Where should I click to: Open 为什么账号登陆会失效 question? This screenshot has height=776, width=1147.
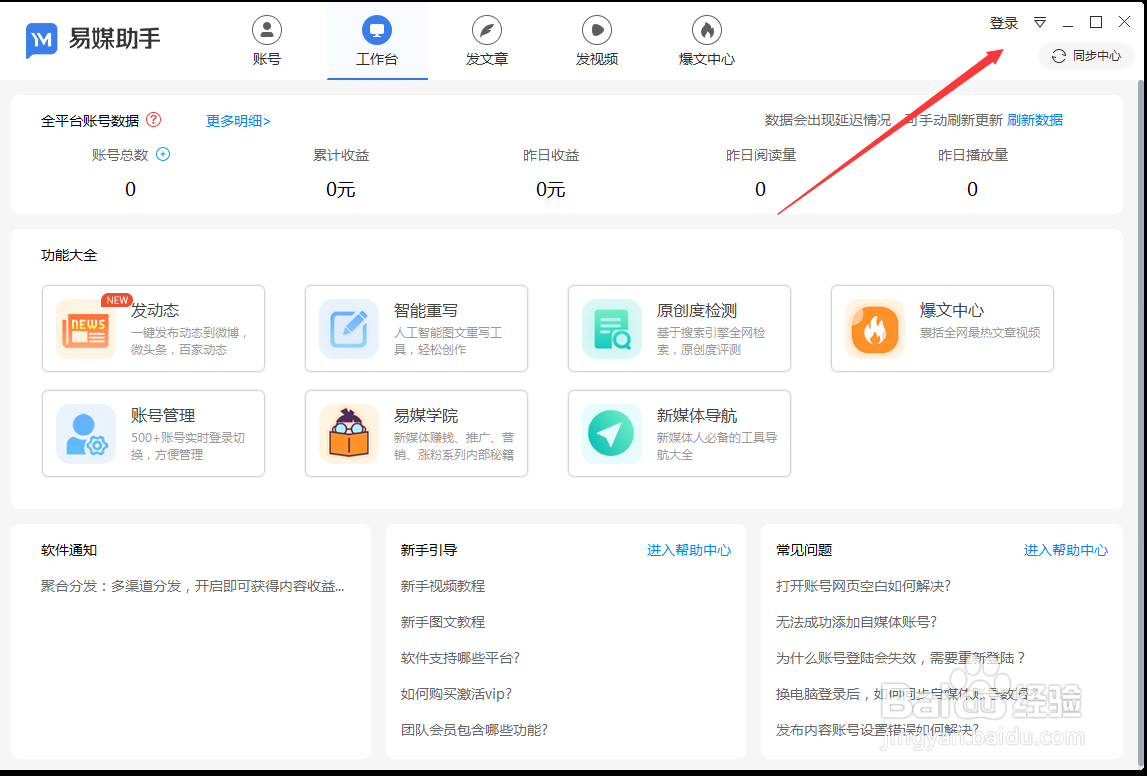click(901, 658)
